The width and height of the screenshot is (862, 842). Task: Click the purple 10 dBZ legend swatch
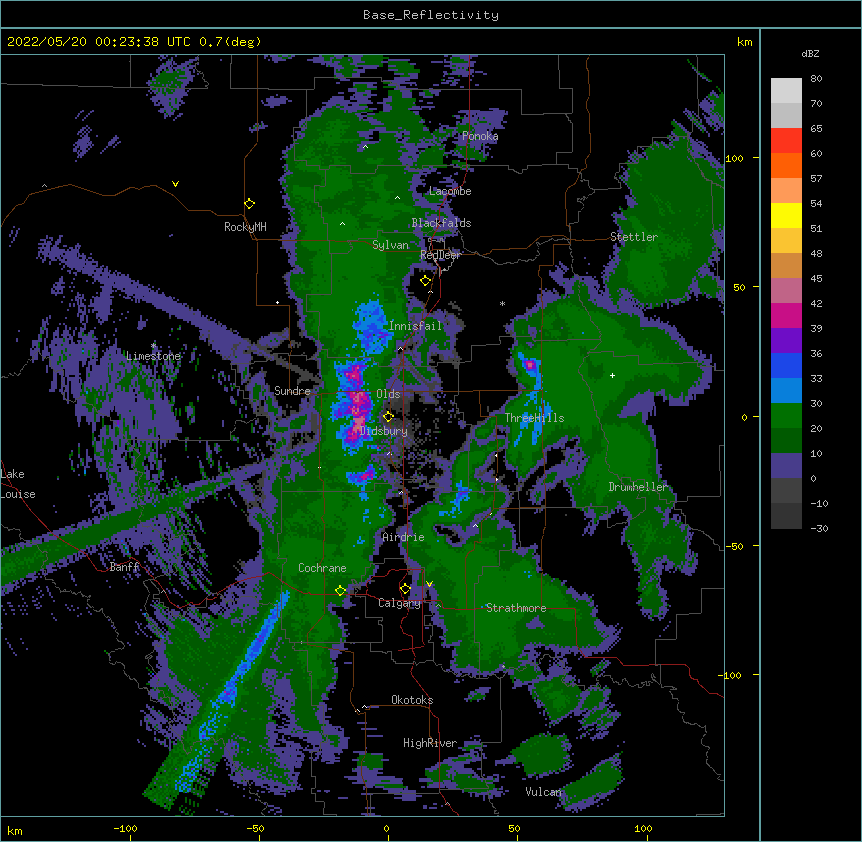[786, 466]
